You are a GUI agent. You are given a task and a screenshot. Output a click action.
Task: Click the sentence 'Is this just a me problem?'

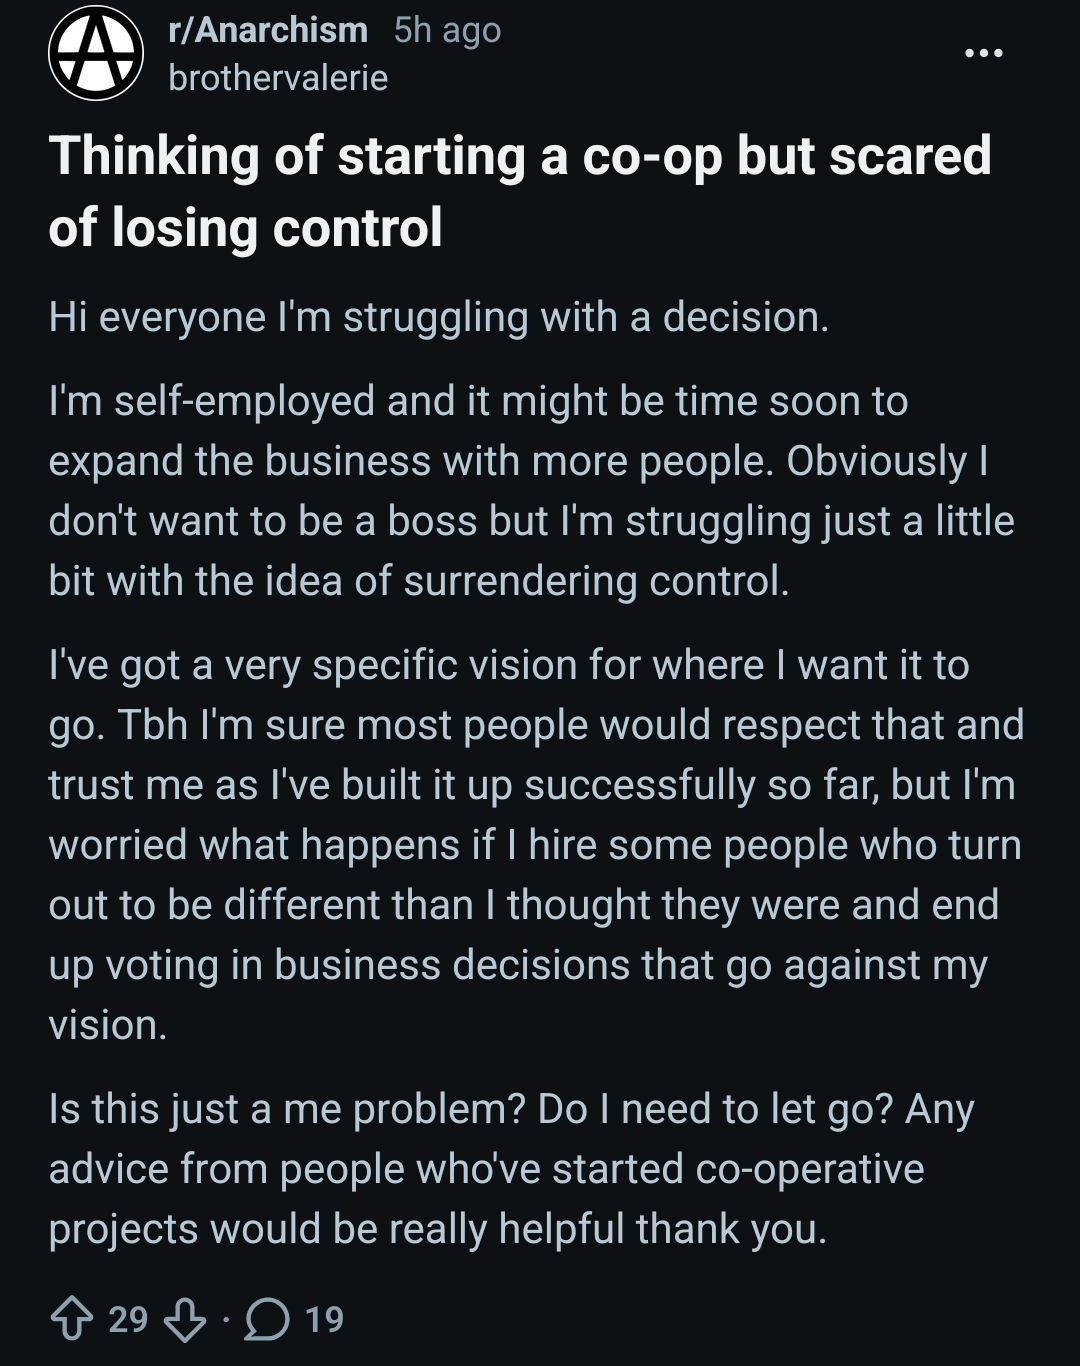click(x=288, y=1109)
